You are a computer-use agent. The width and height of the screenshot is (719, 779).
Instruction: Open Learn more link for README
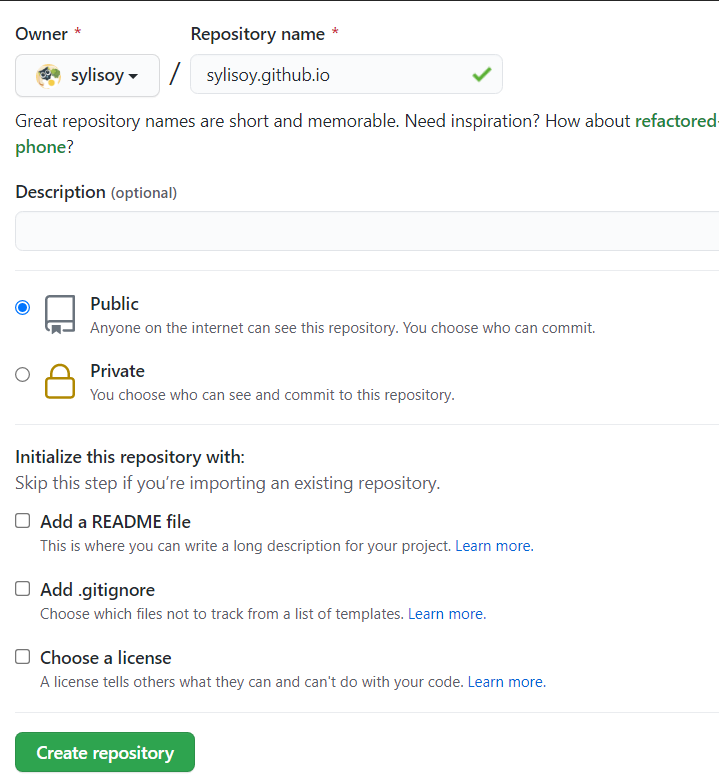point(494,546)
